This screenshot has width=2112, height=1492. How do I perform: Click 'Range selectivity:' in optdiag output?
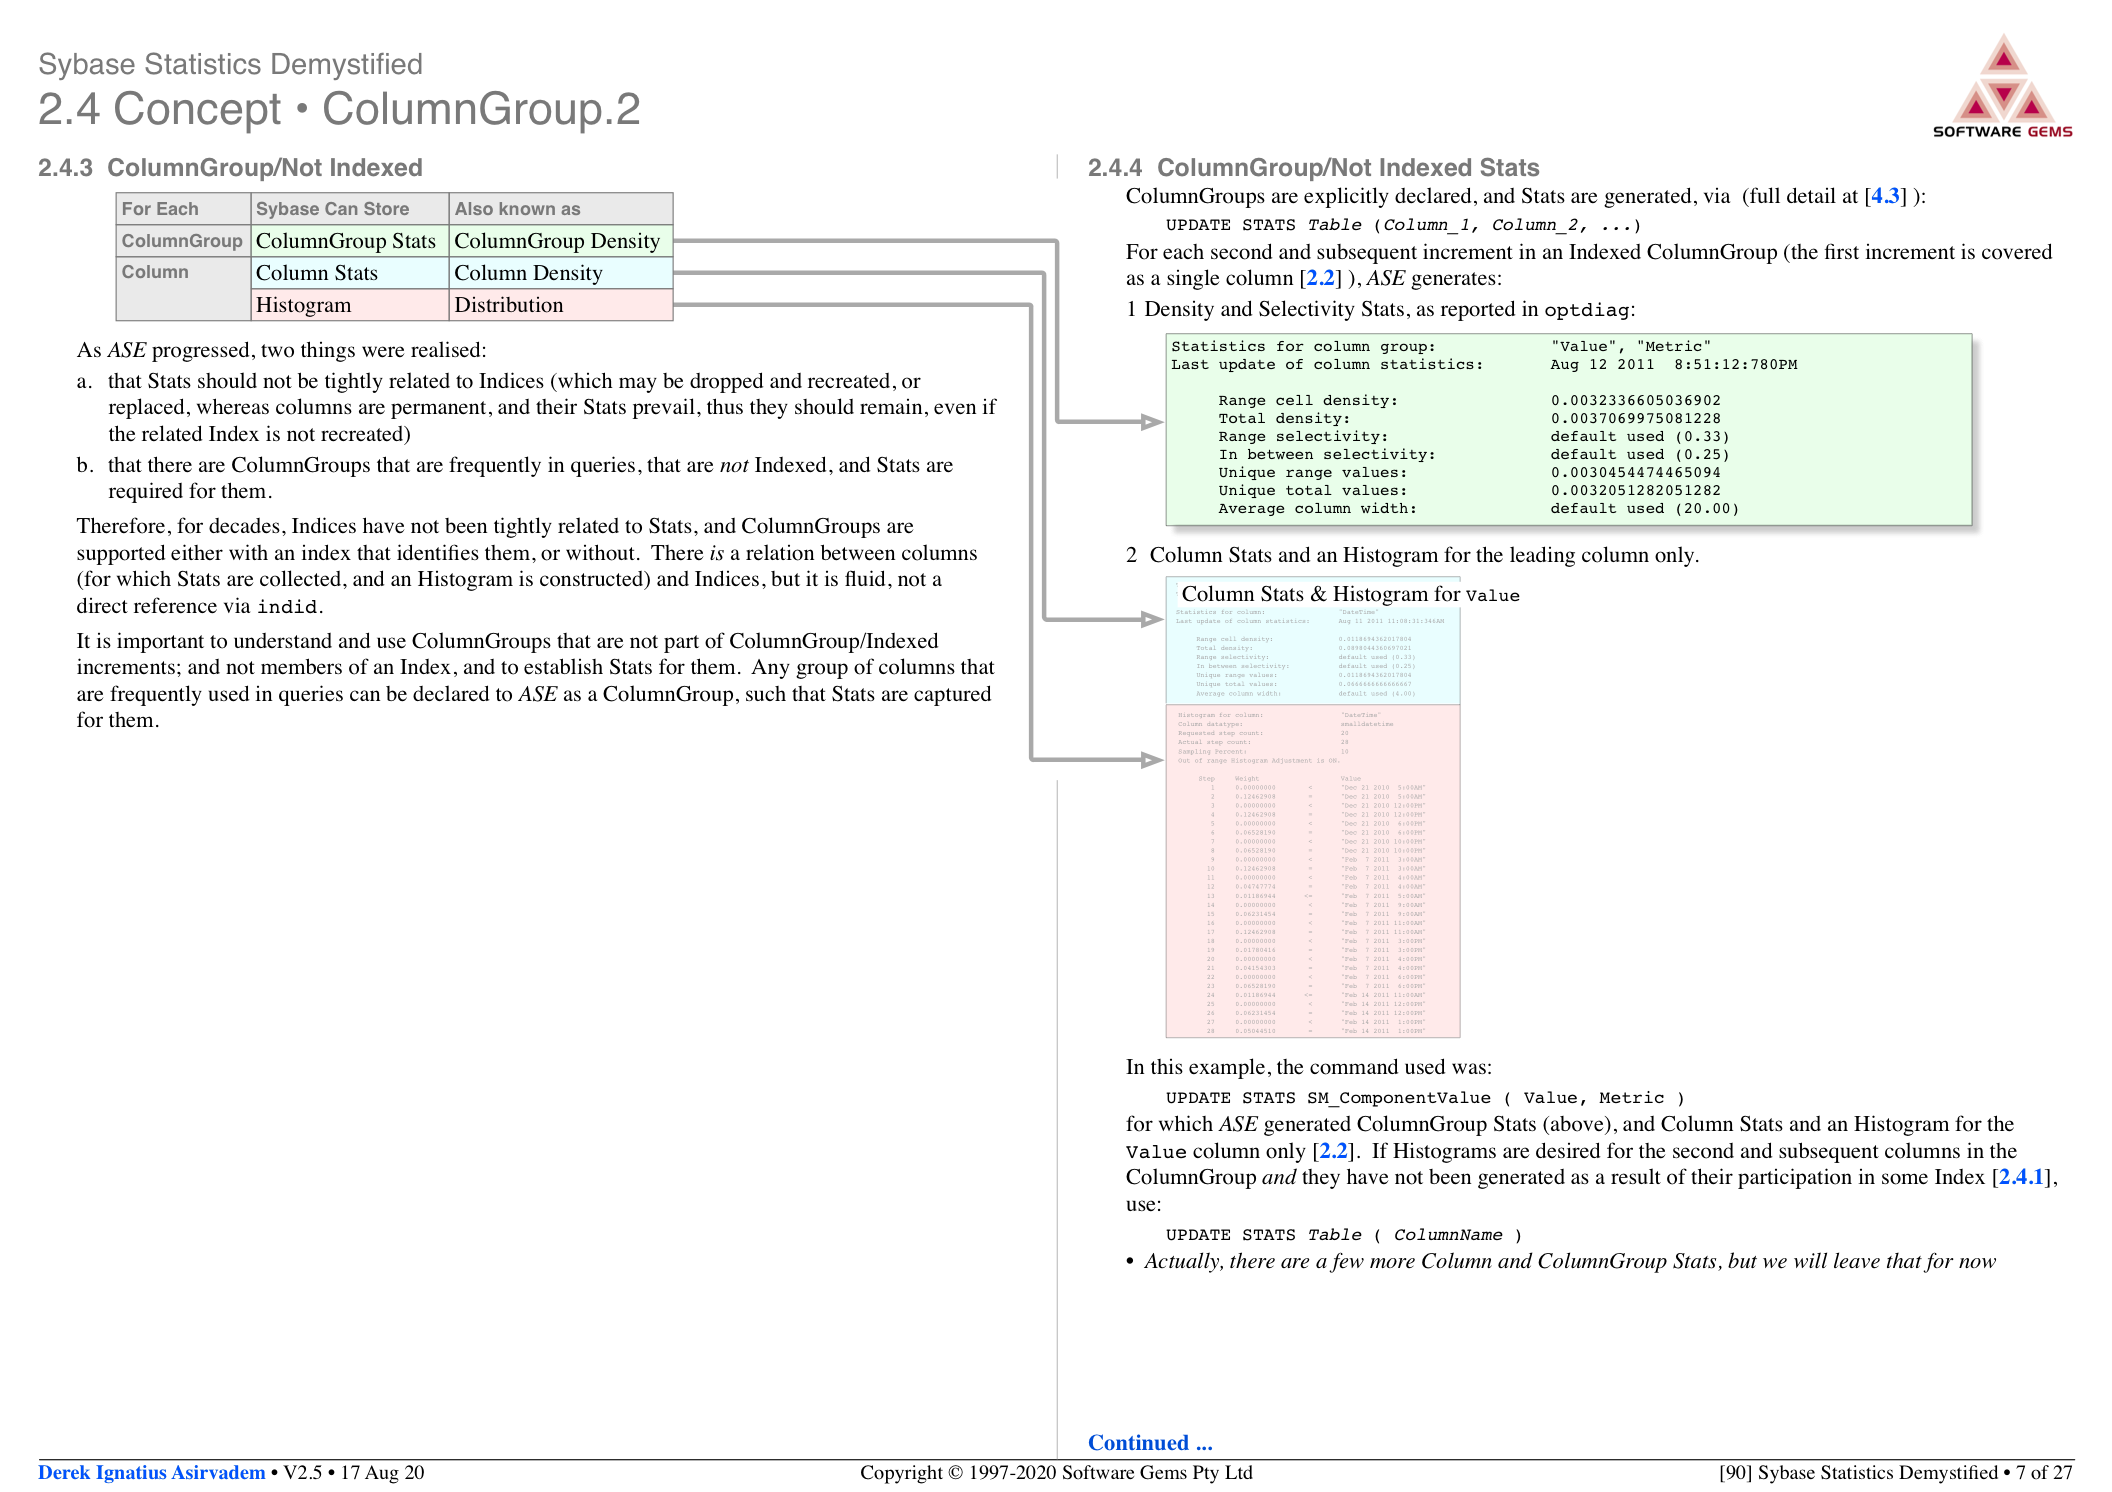point(1302,436)
